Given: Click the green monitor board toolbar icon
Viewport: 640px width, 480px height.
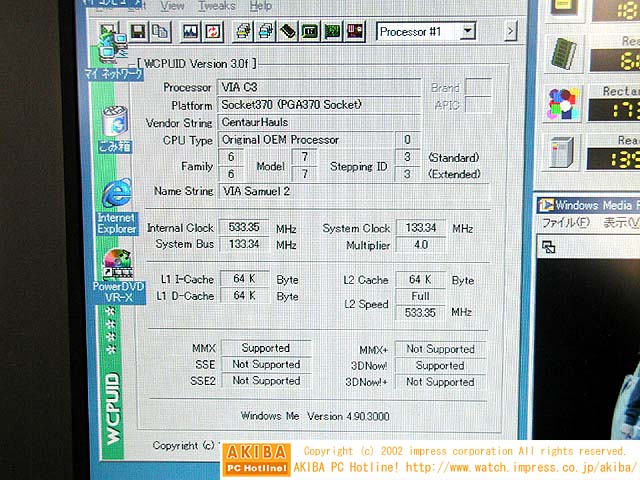Looking at the screenshot, I should [x=310, y=31].
